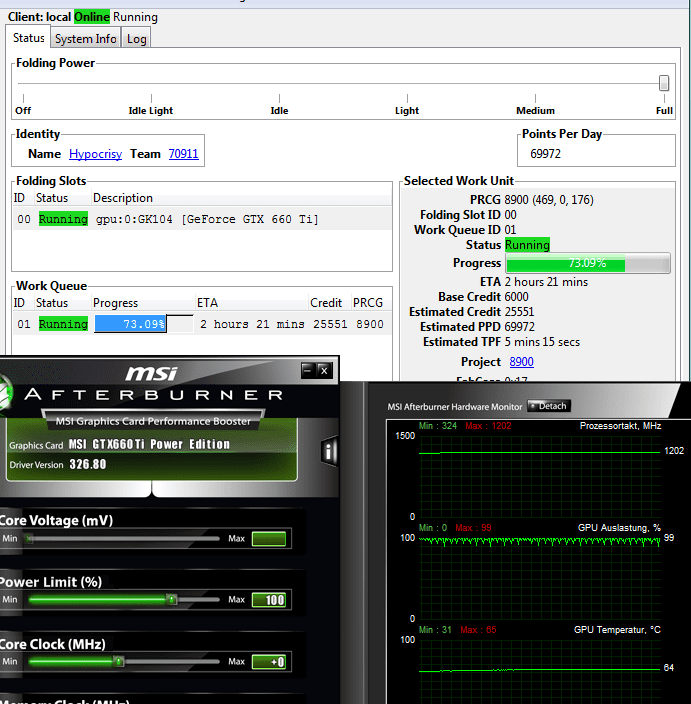The width and height of the screenshot is (691, 704).
Task: Switch to the Status tab
Action: (28, 38)
